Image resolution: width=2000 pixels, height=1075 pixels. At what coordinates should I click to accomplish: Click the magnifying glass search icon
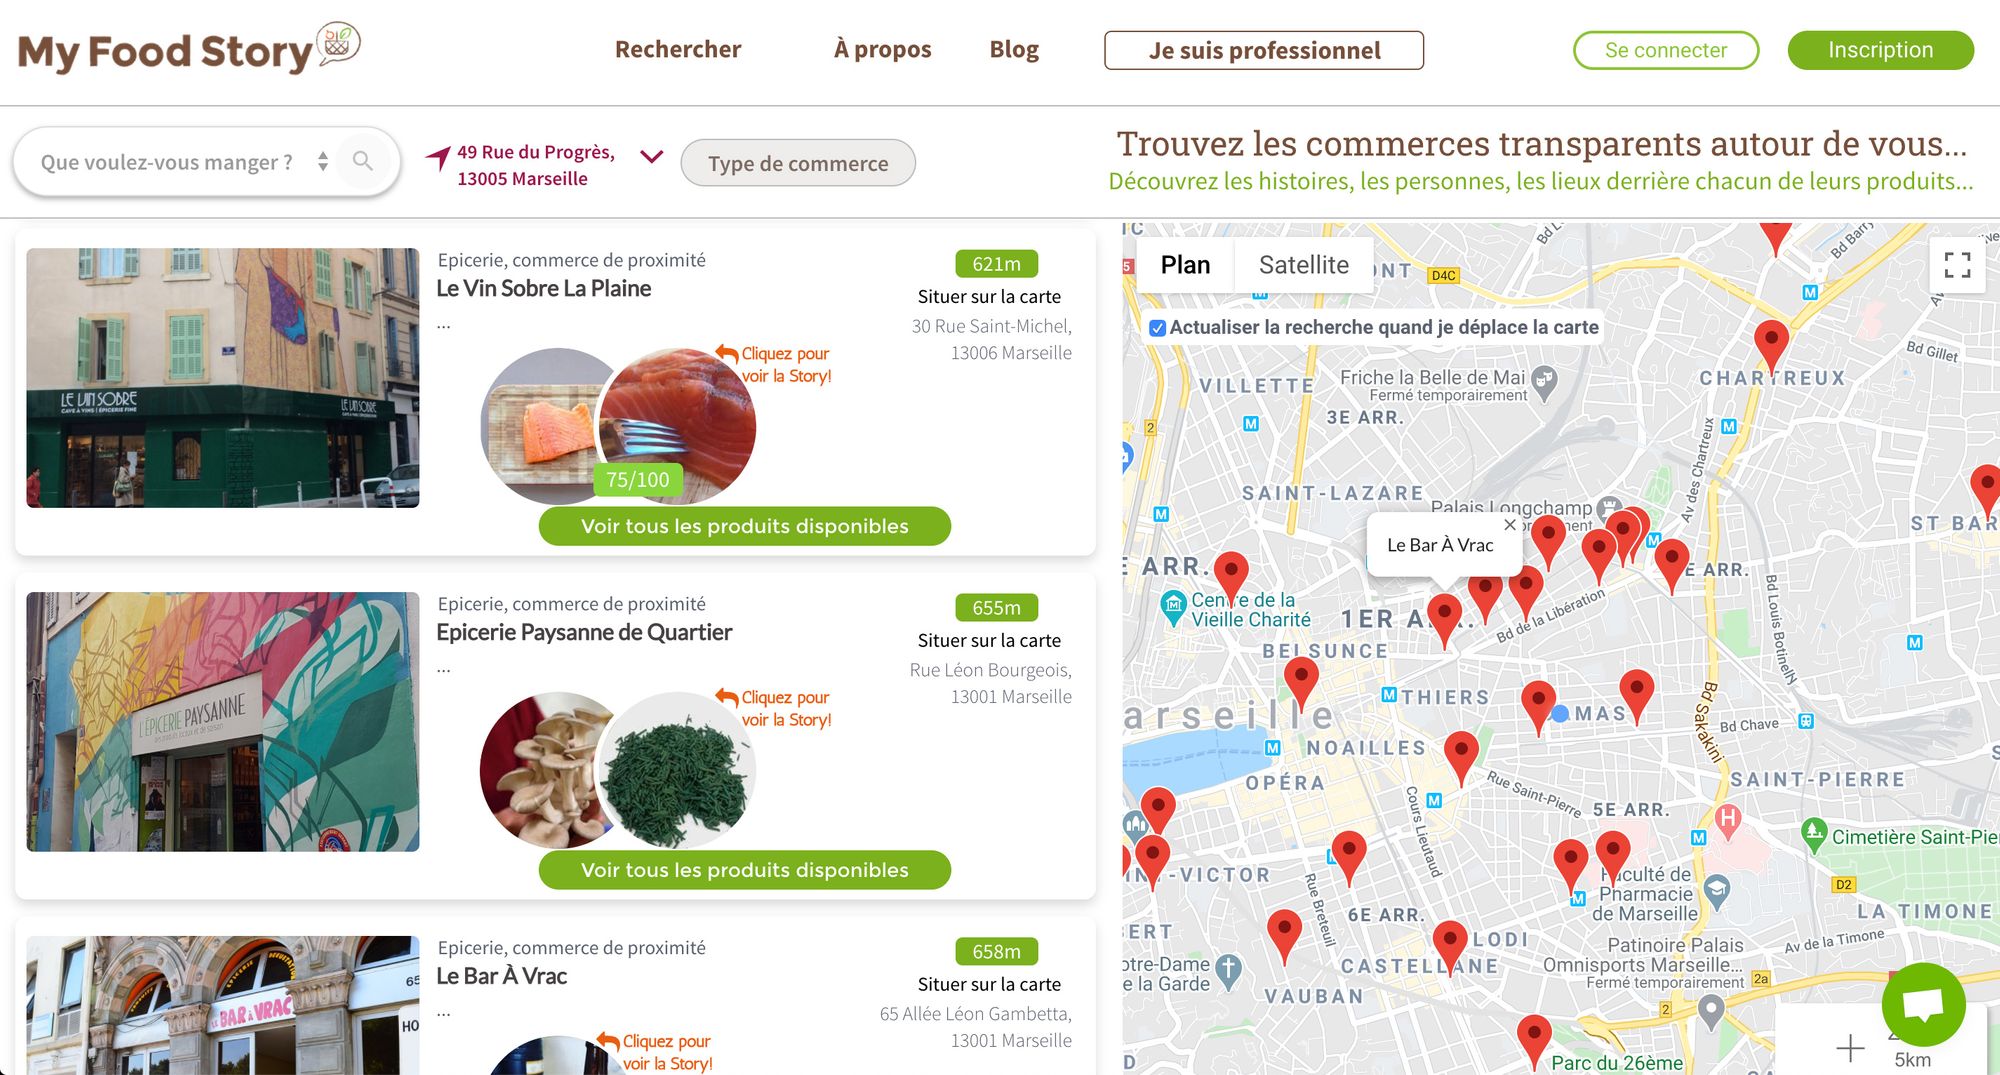pos(362,161)
